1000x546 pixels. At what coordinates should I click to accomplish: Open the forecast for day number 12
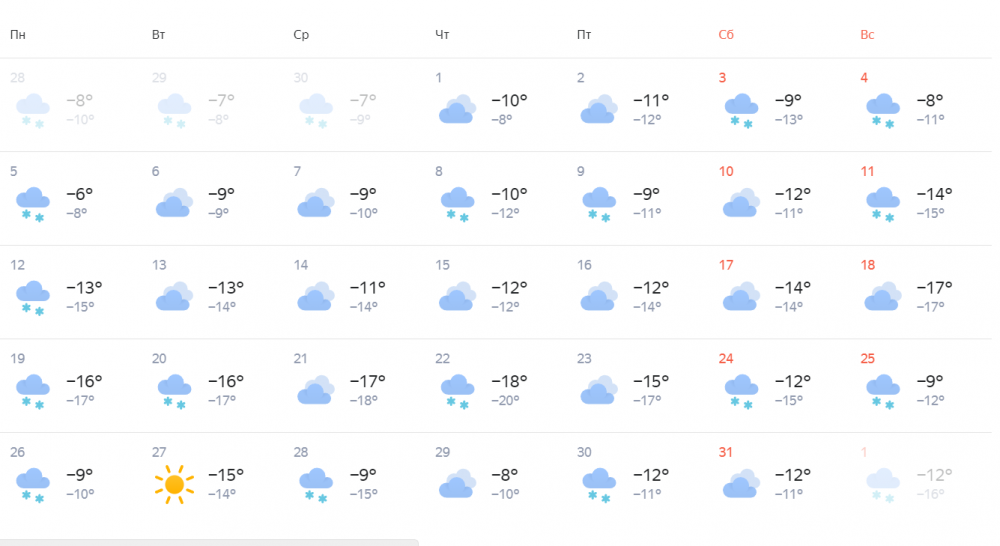(x=17, y=265)
